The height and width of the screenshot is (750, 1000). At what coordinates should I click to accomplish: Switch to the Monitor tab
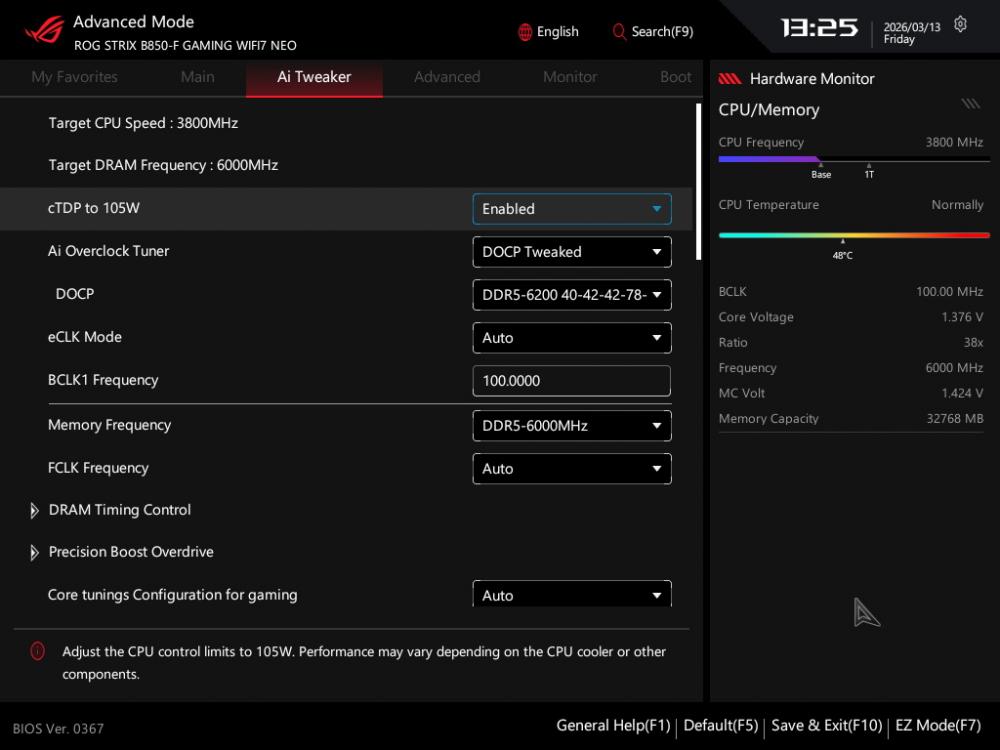(x=570, y=77)
